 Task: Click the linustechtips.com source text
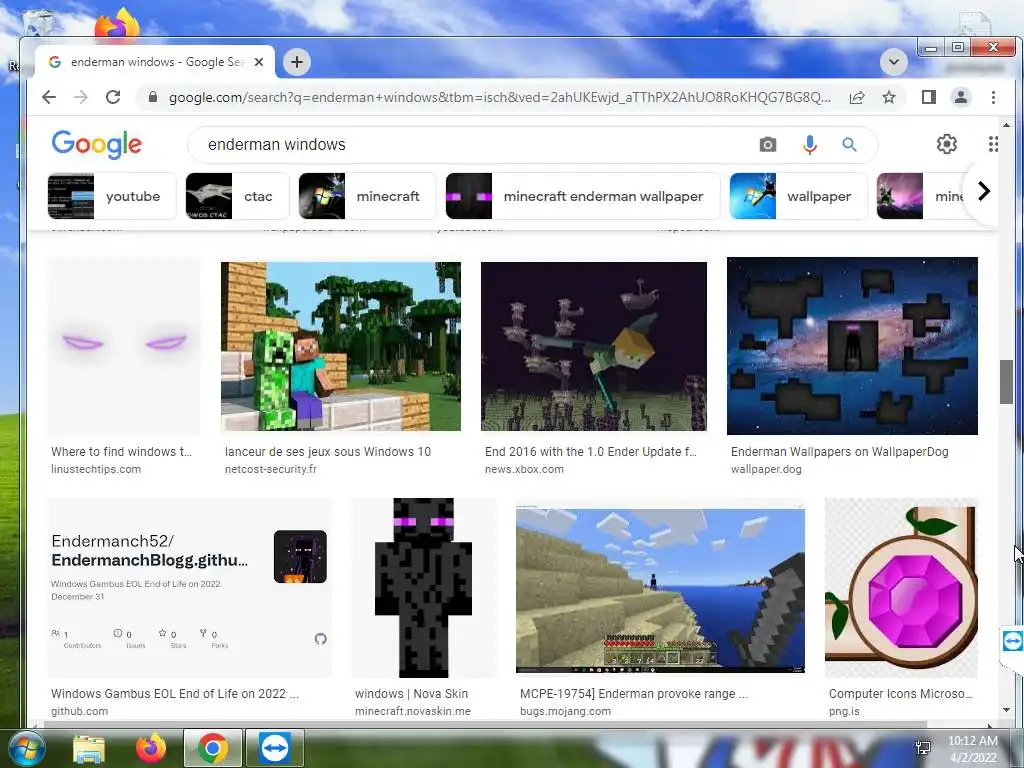pyautogui.click(x=96, y=469)
